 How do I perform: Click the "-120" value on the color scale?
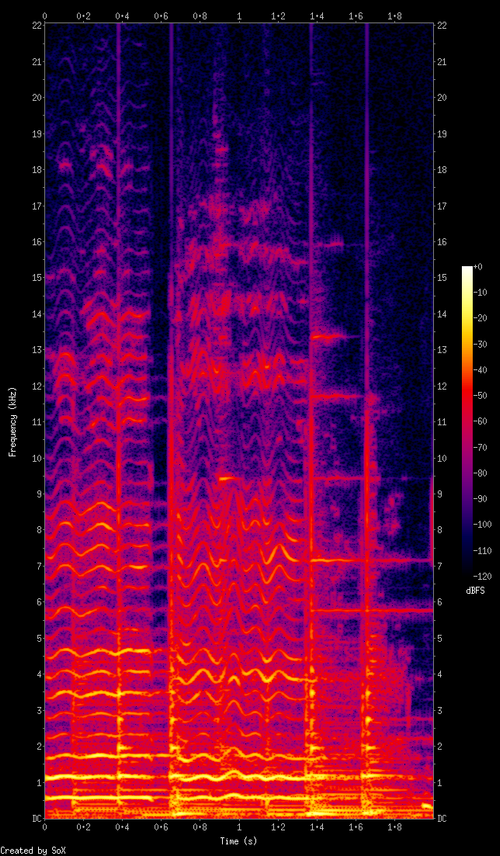[485, 576]
